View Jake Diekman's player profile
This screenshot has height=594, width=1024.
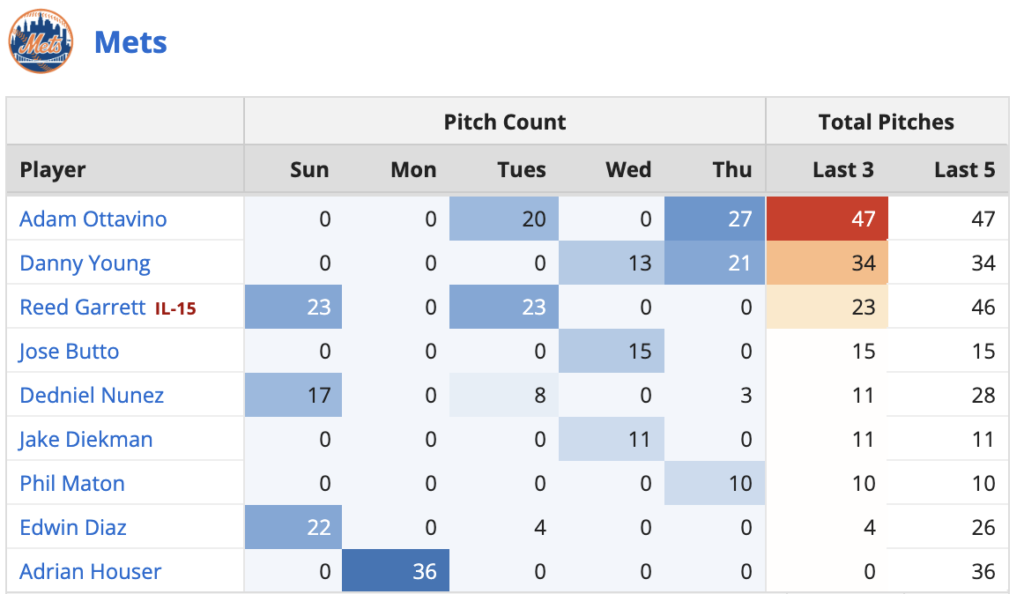(x=84, y=439)
